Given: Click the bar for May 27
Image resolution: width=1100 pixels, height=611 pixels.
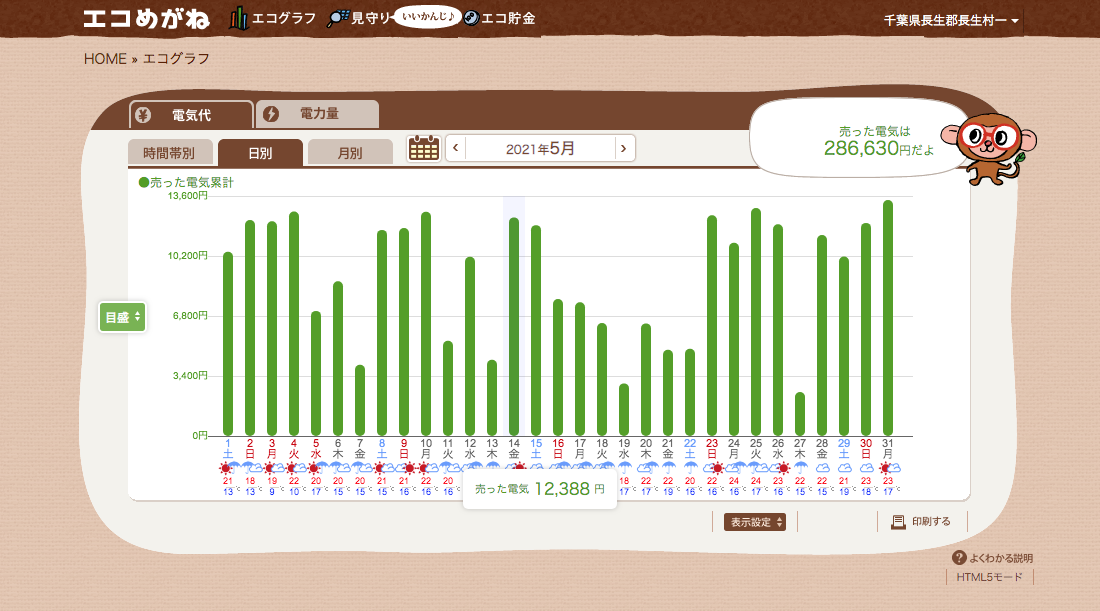Looking at the screenshot, I should (800, 414).
